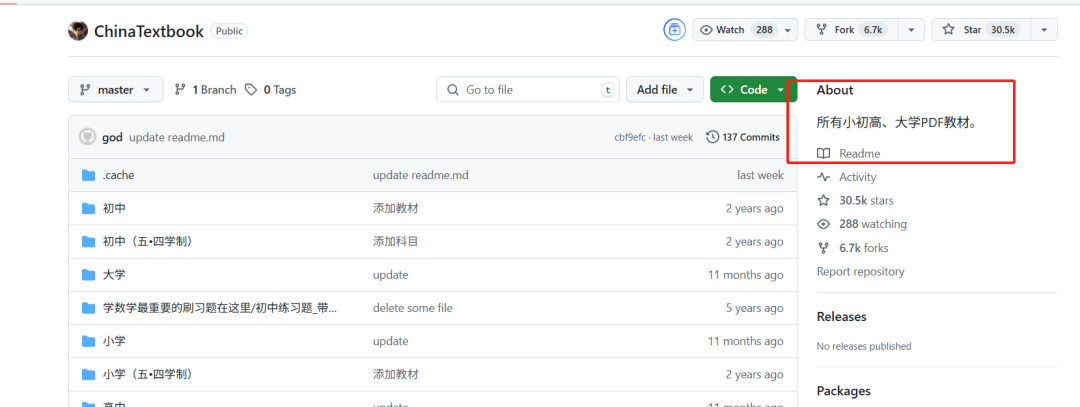This screenshot has height=407, width=1080.
Task: Open the .cache folder
Action: pos(118,175)
